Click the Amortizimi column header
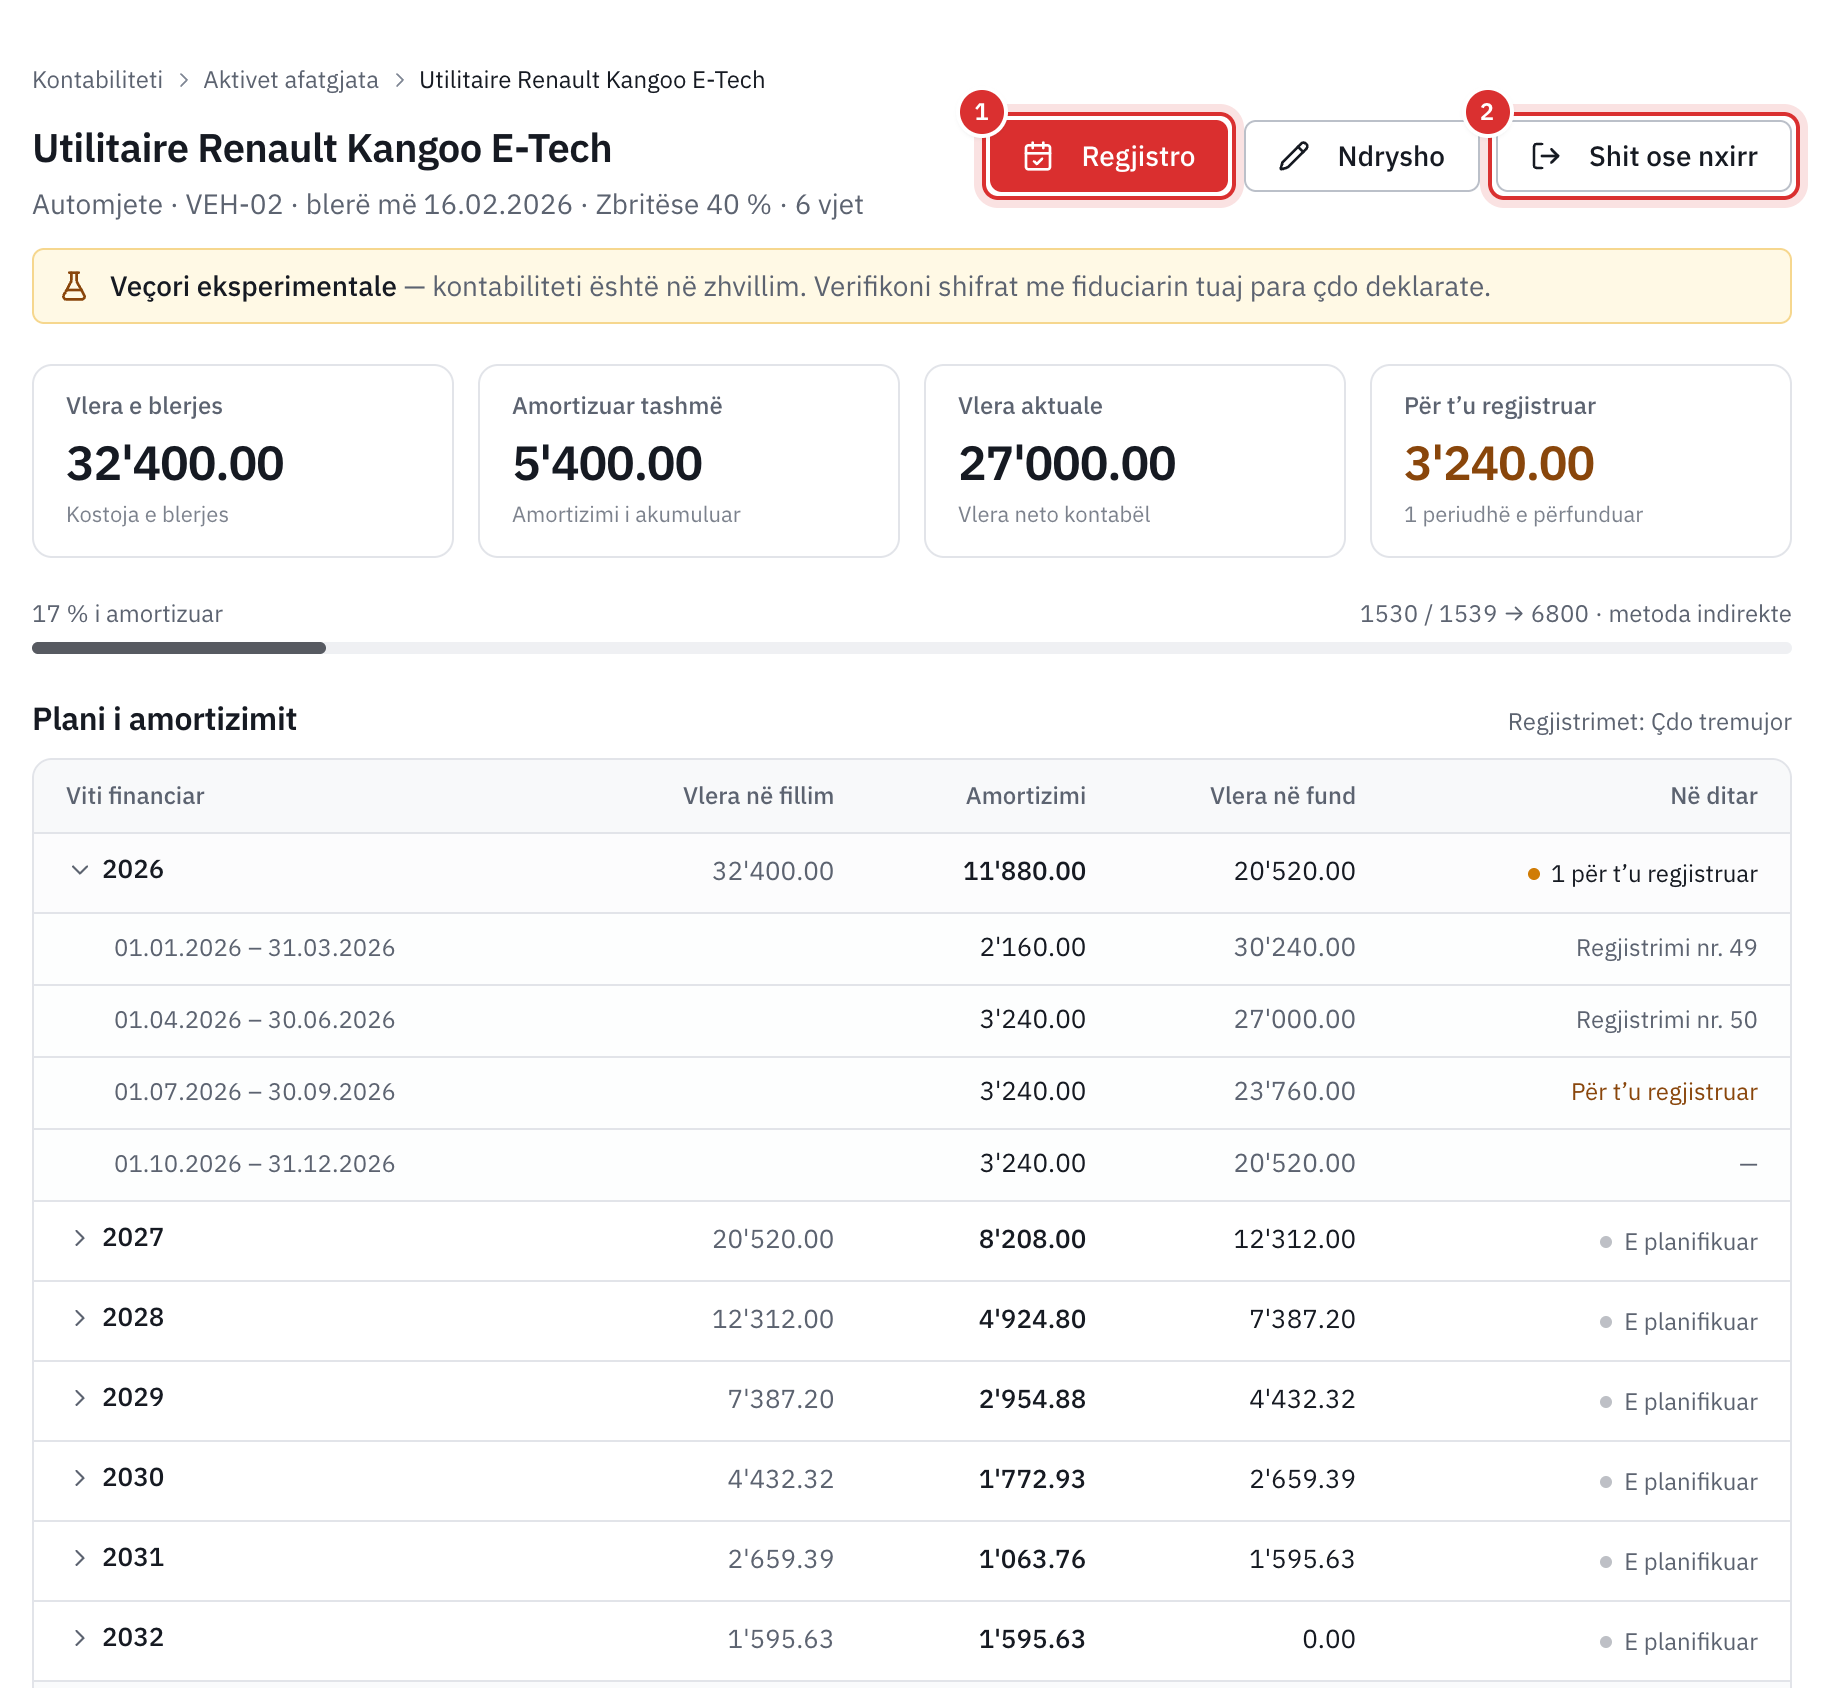The height and width of the screenshot is (1688, 1824). 1026,796
